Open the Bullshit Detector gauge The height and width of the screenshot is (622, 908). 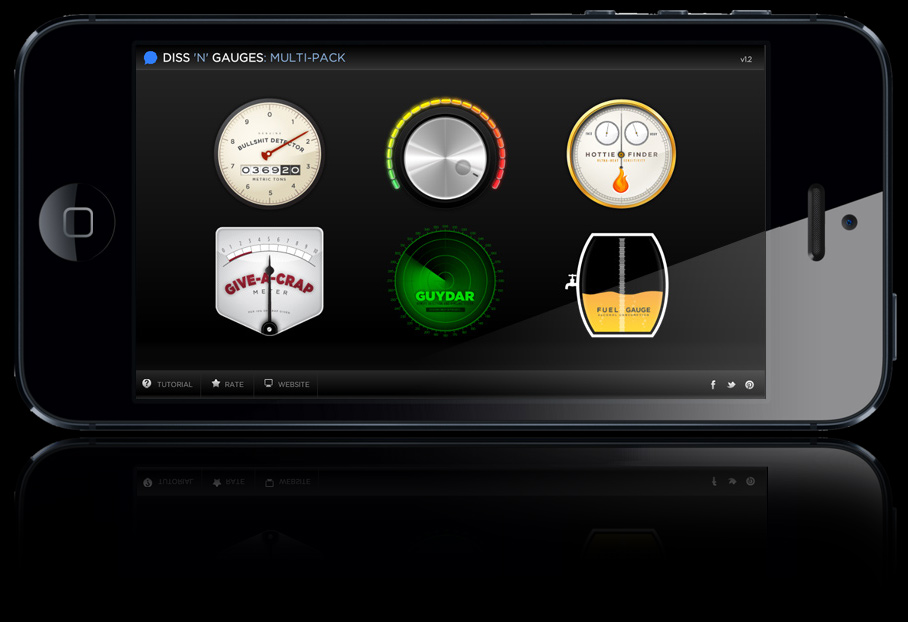[269, 154]
